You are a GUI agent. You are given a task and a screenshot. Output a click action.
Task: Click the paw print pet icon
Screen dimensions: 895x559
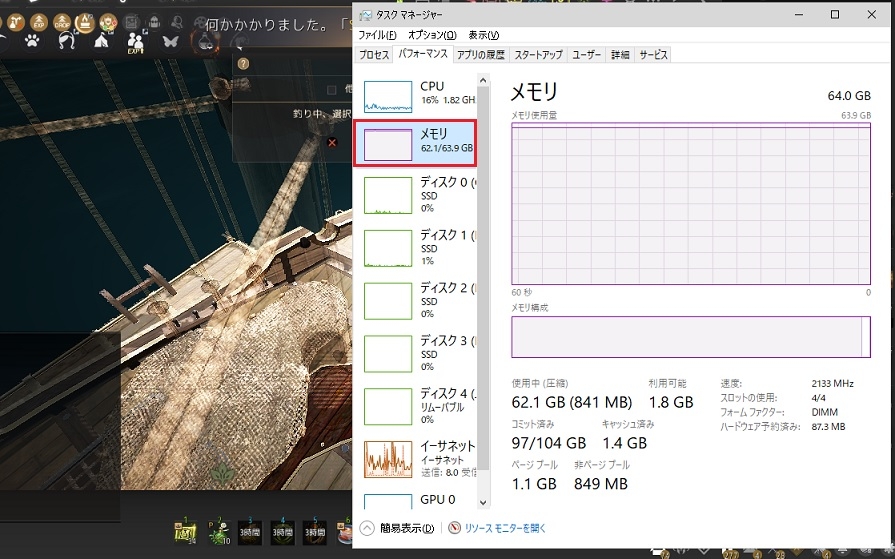click(x=30, y=42)
